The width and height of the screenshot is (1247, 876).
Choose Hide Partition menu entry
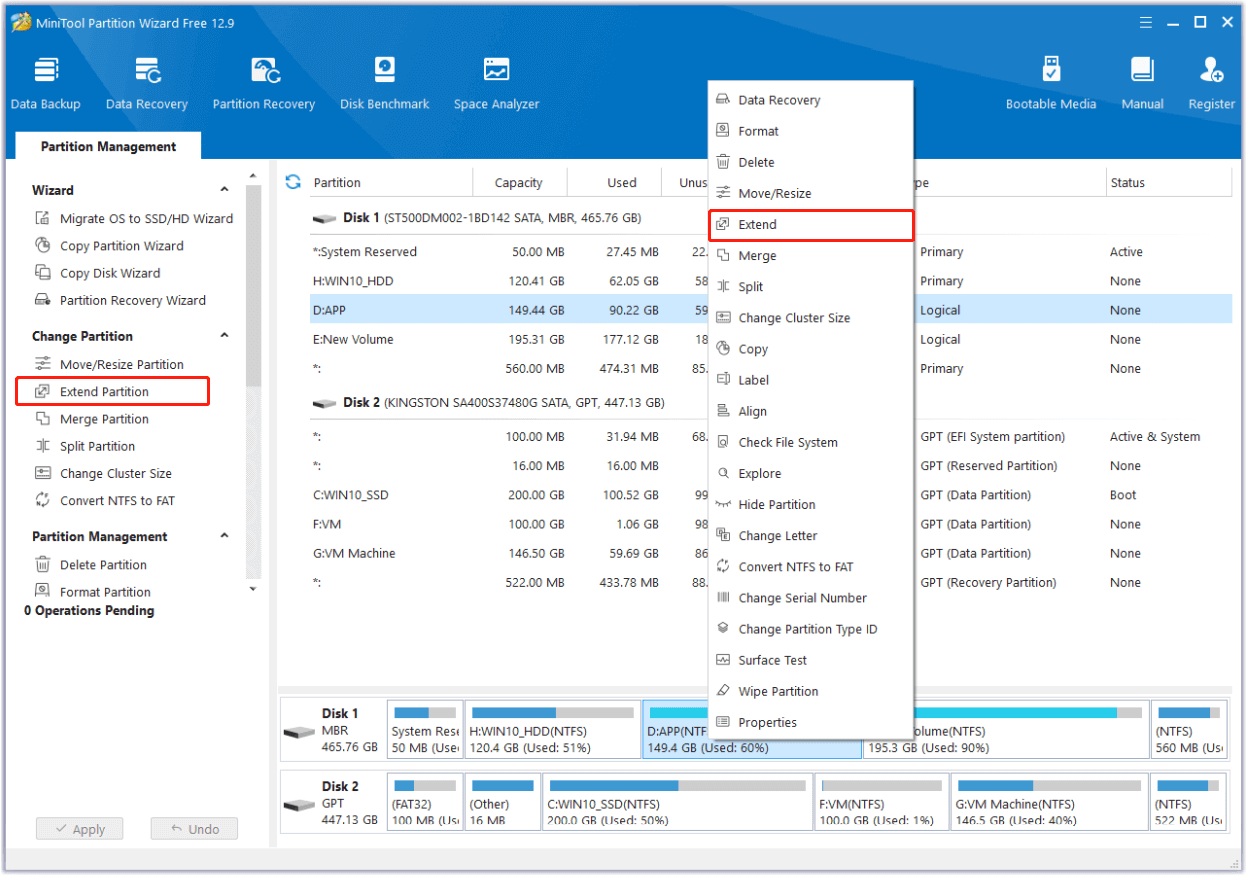(811, 504)
